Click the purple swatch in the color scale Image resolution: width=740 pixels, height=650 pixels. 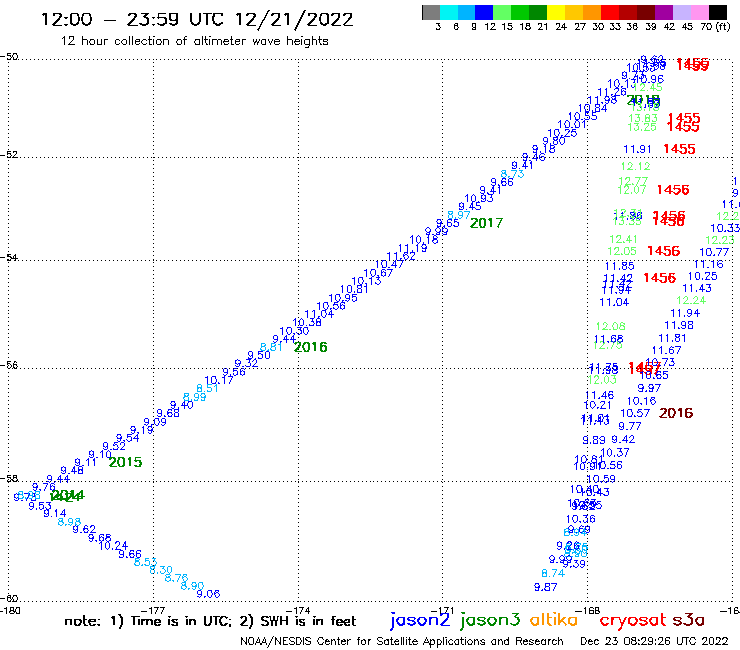664,12
